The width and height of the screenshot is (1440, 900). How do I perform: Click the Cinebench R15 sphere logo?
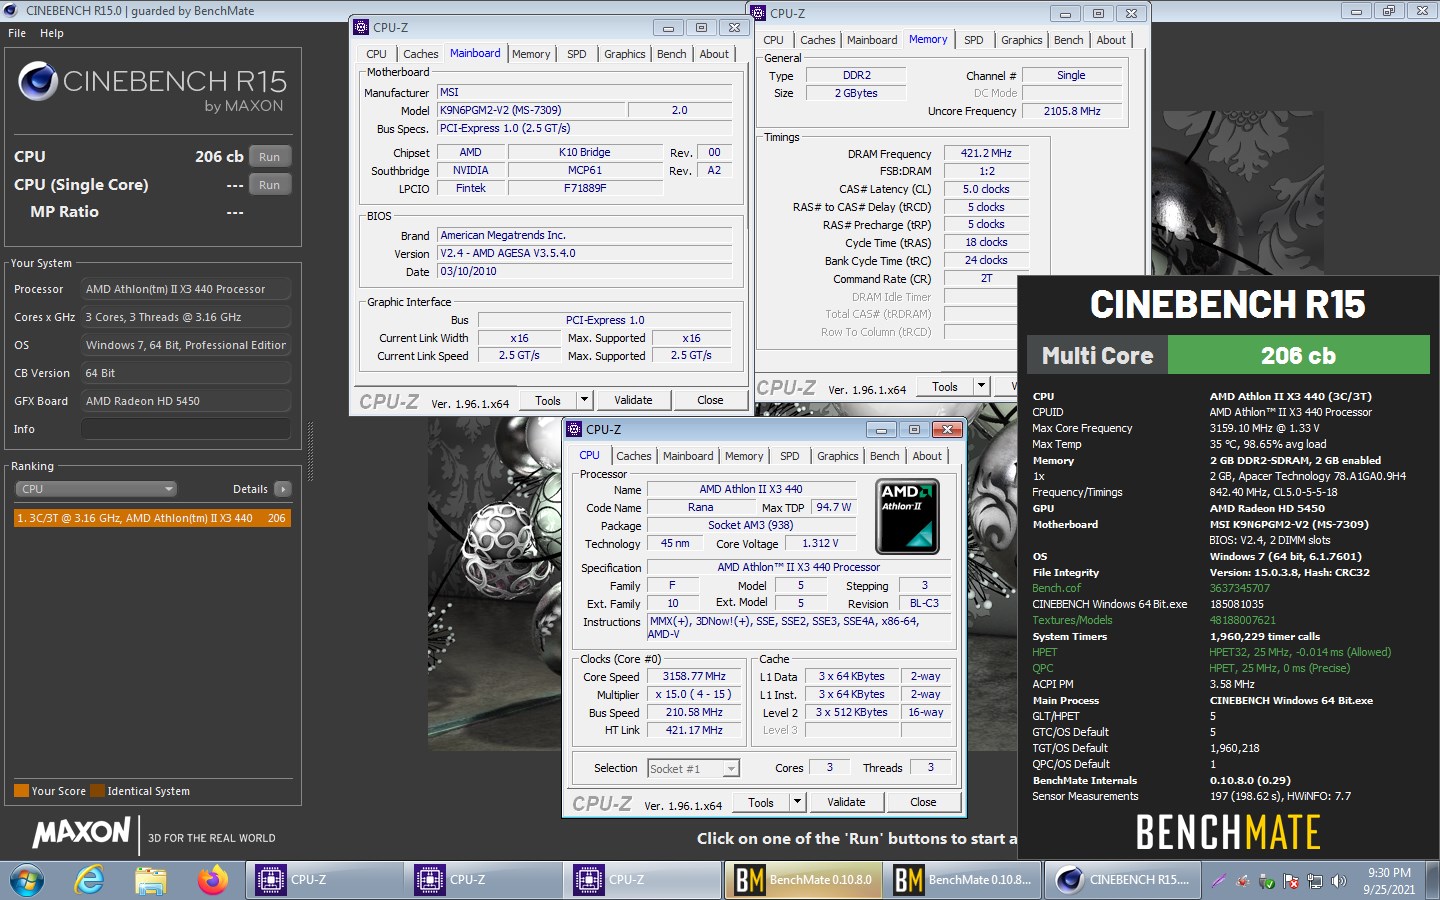(38, 82)
